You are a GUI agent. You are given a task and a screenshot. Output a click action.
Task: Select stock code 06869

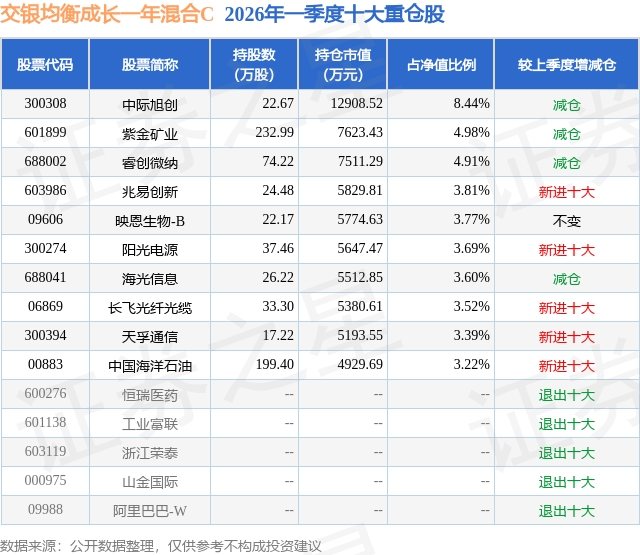(x=45, y=306)
